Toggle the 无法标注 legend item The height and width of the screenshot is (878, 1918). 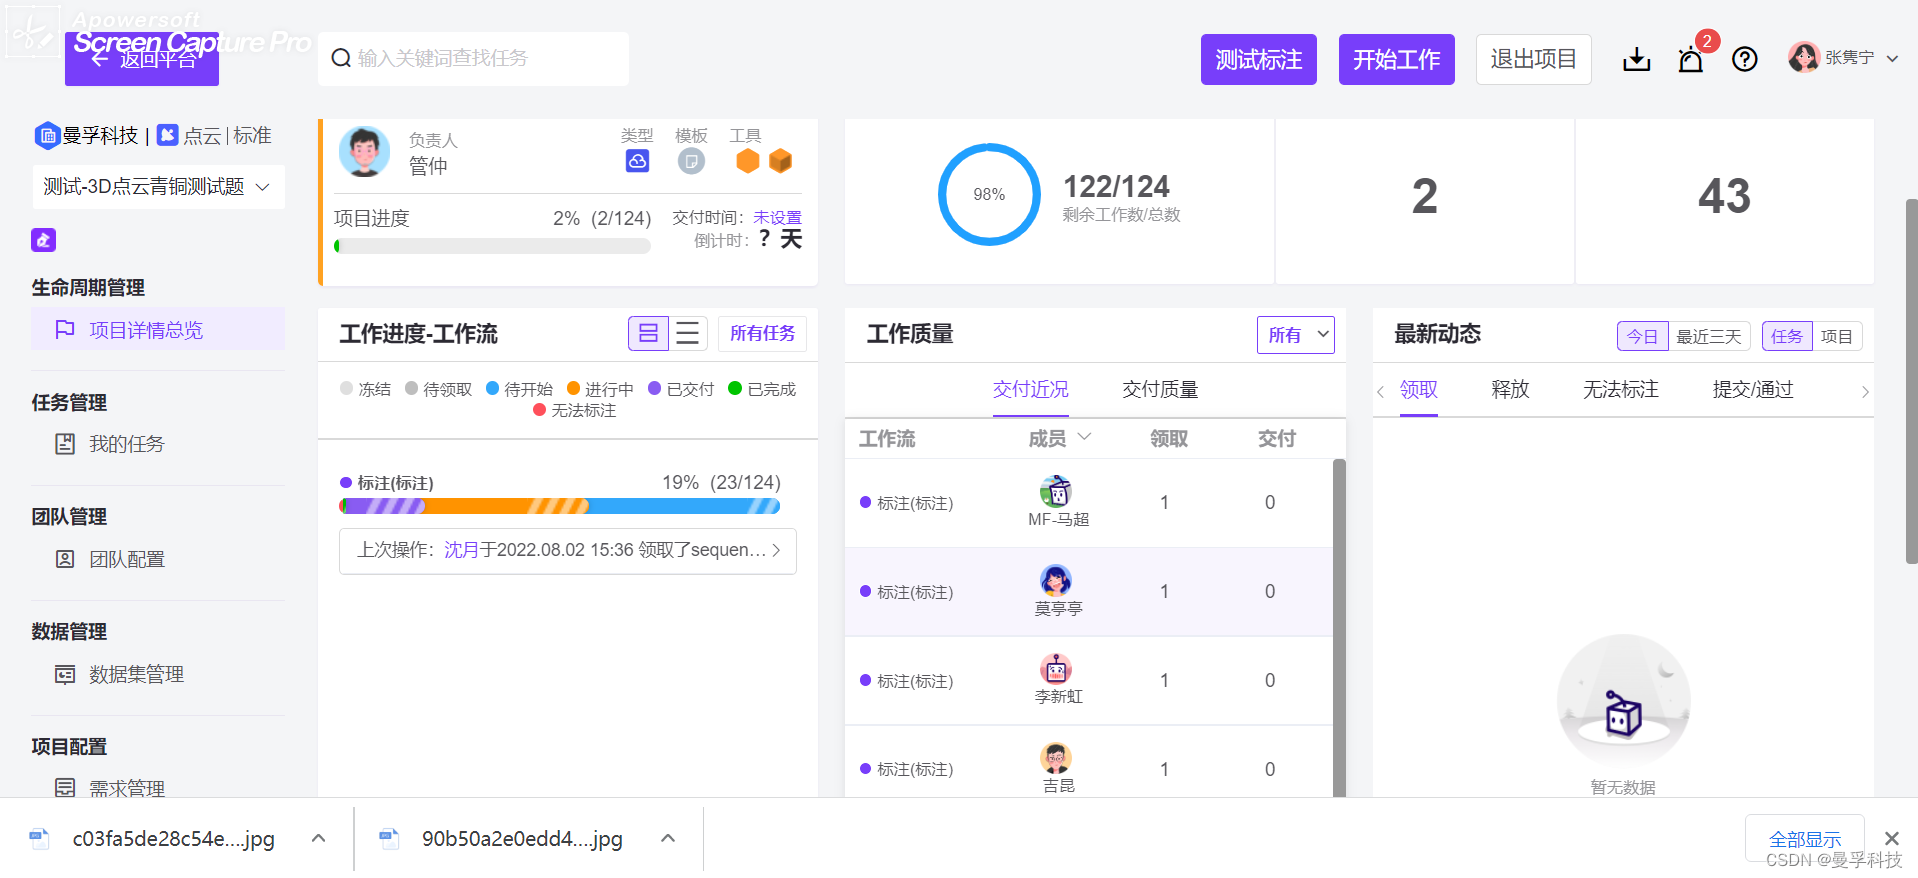575,410
